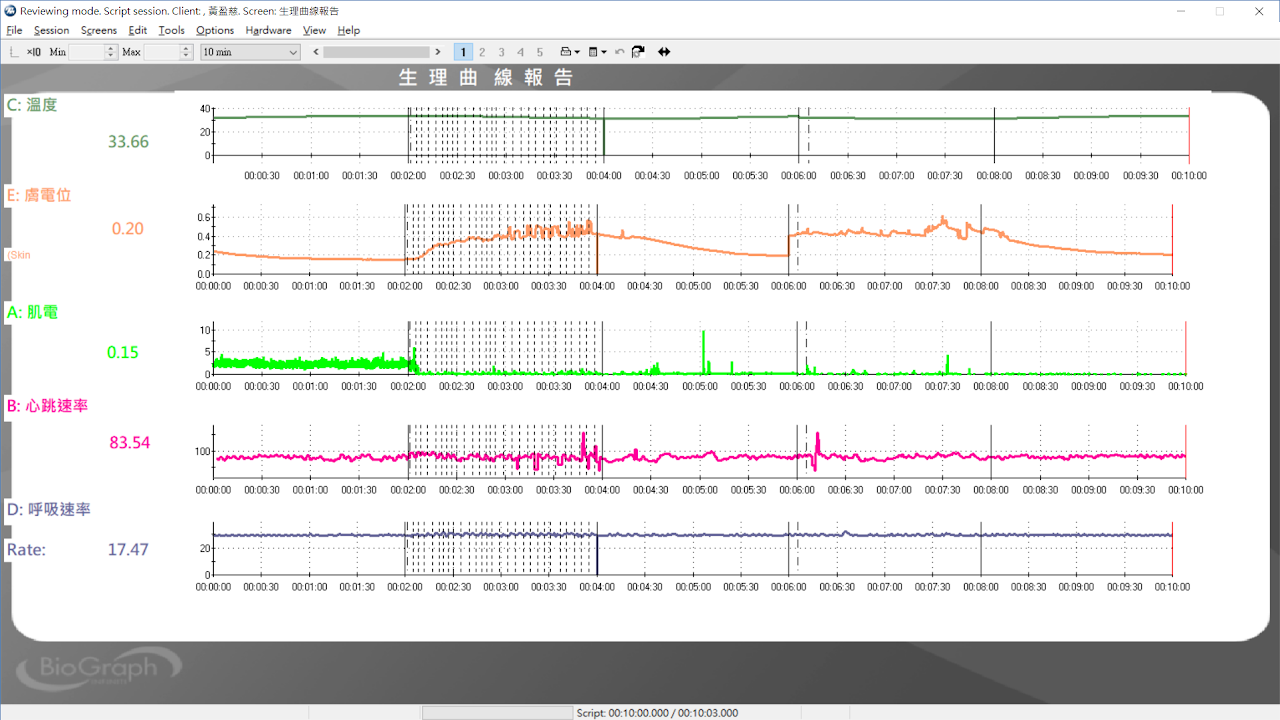
Task: Switch to screen page 2
Action: [x=482, y=52]
